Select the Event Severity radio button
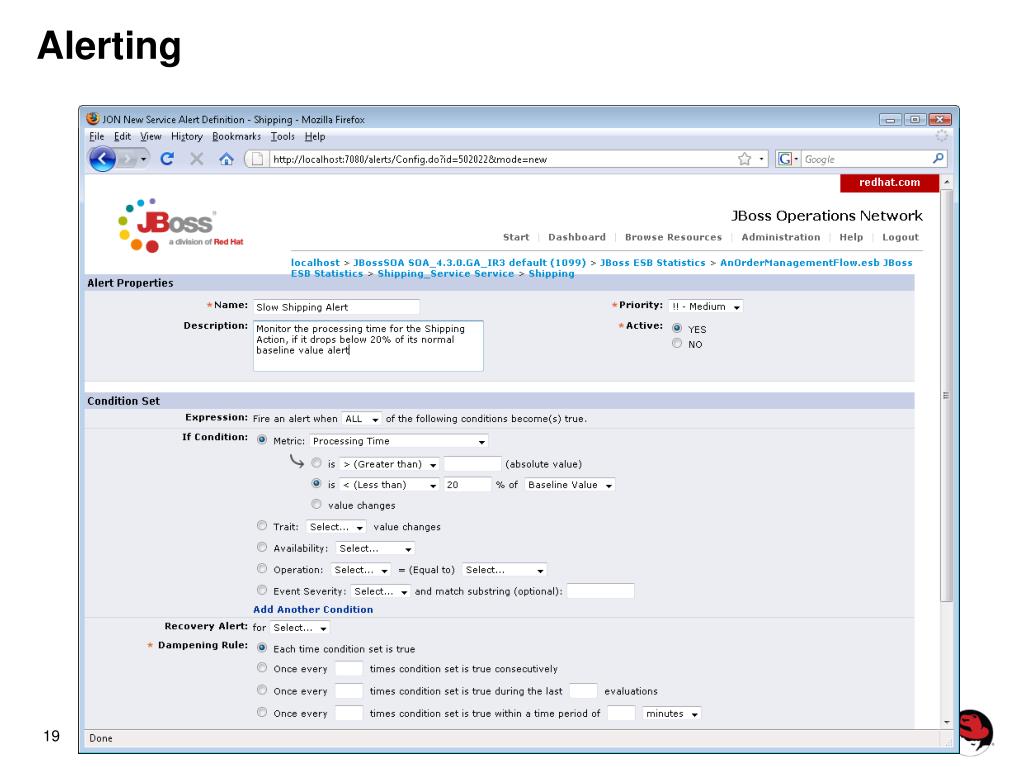The image size is (1023, 767). click(x=262, y=590)
